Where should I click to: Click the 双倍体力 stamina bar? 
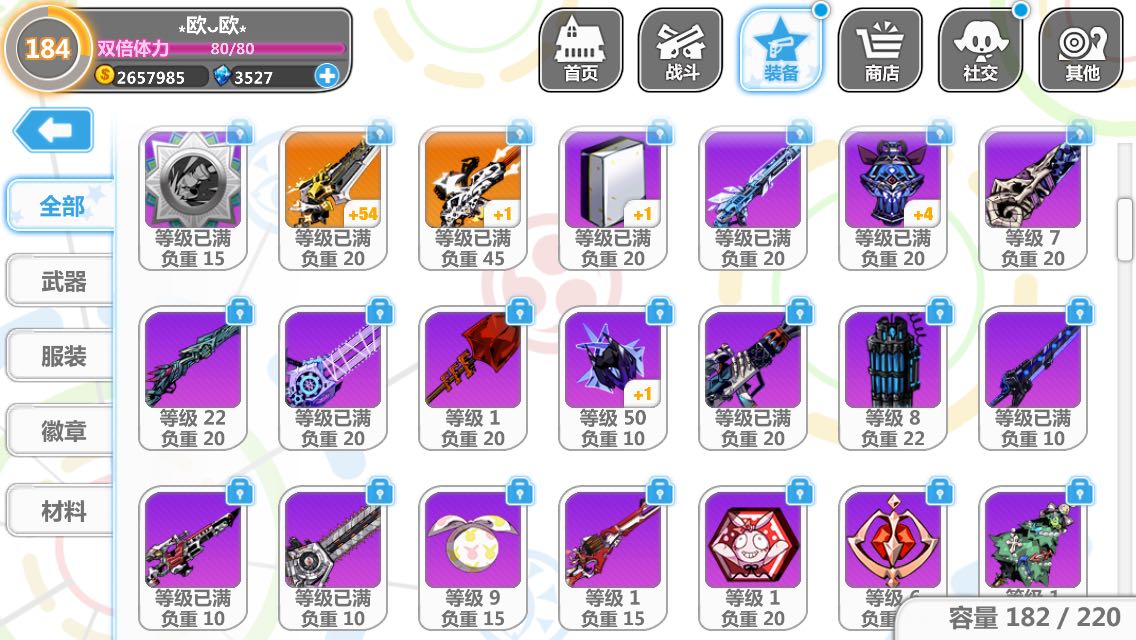click(221, 49)
